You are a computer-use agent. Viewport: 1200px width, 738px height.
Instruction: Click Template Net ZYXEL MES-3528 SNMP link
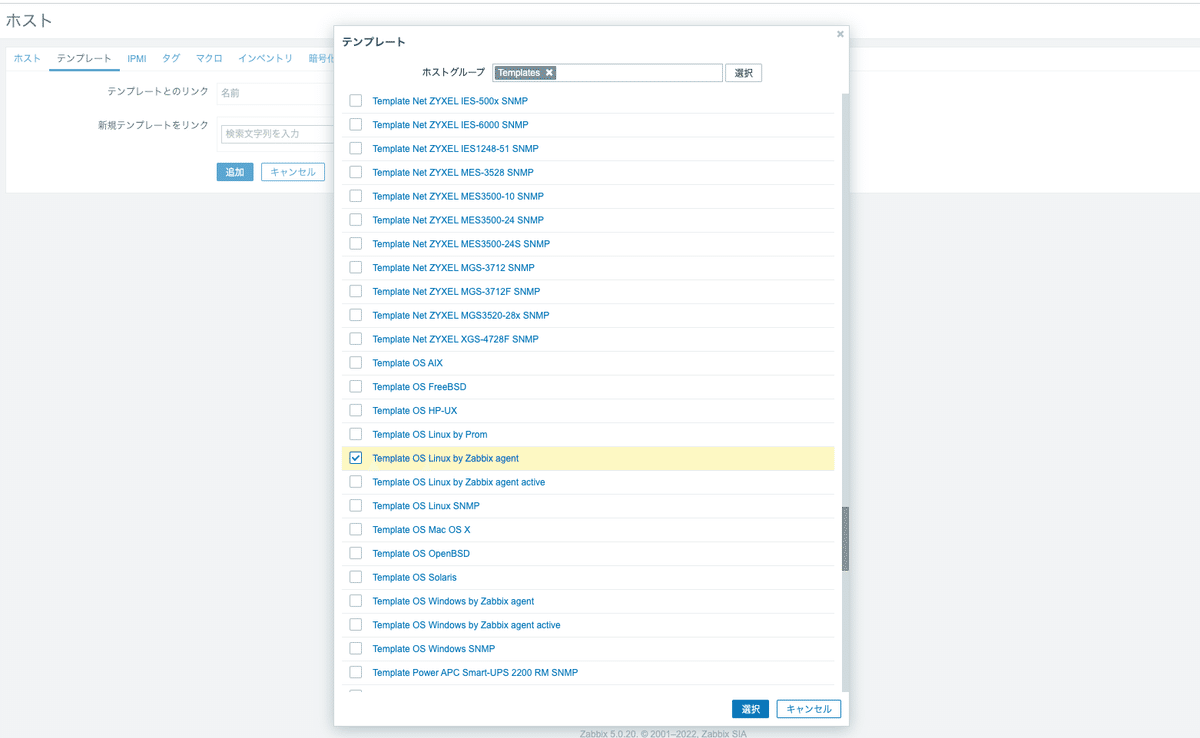[x=453, y=172]
